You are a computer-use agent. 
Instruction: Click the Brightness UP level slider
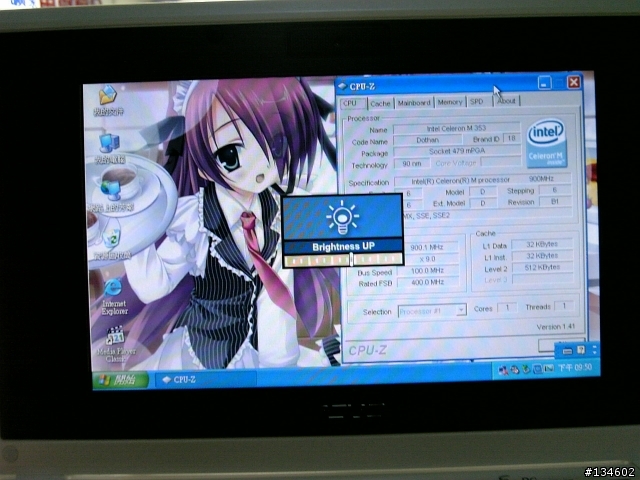(343, 260)
